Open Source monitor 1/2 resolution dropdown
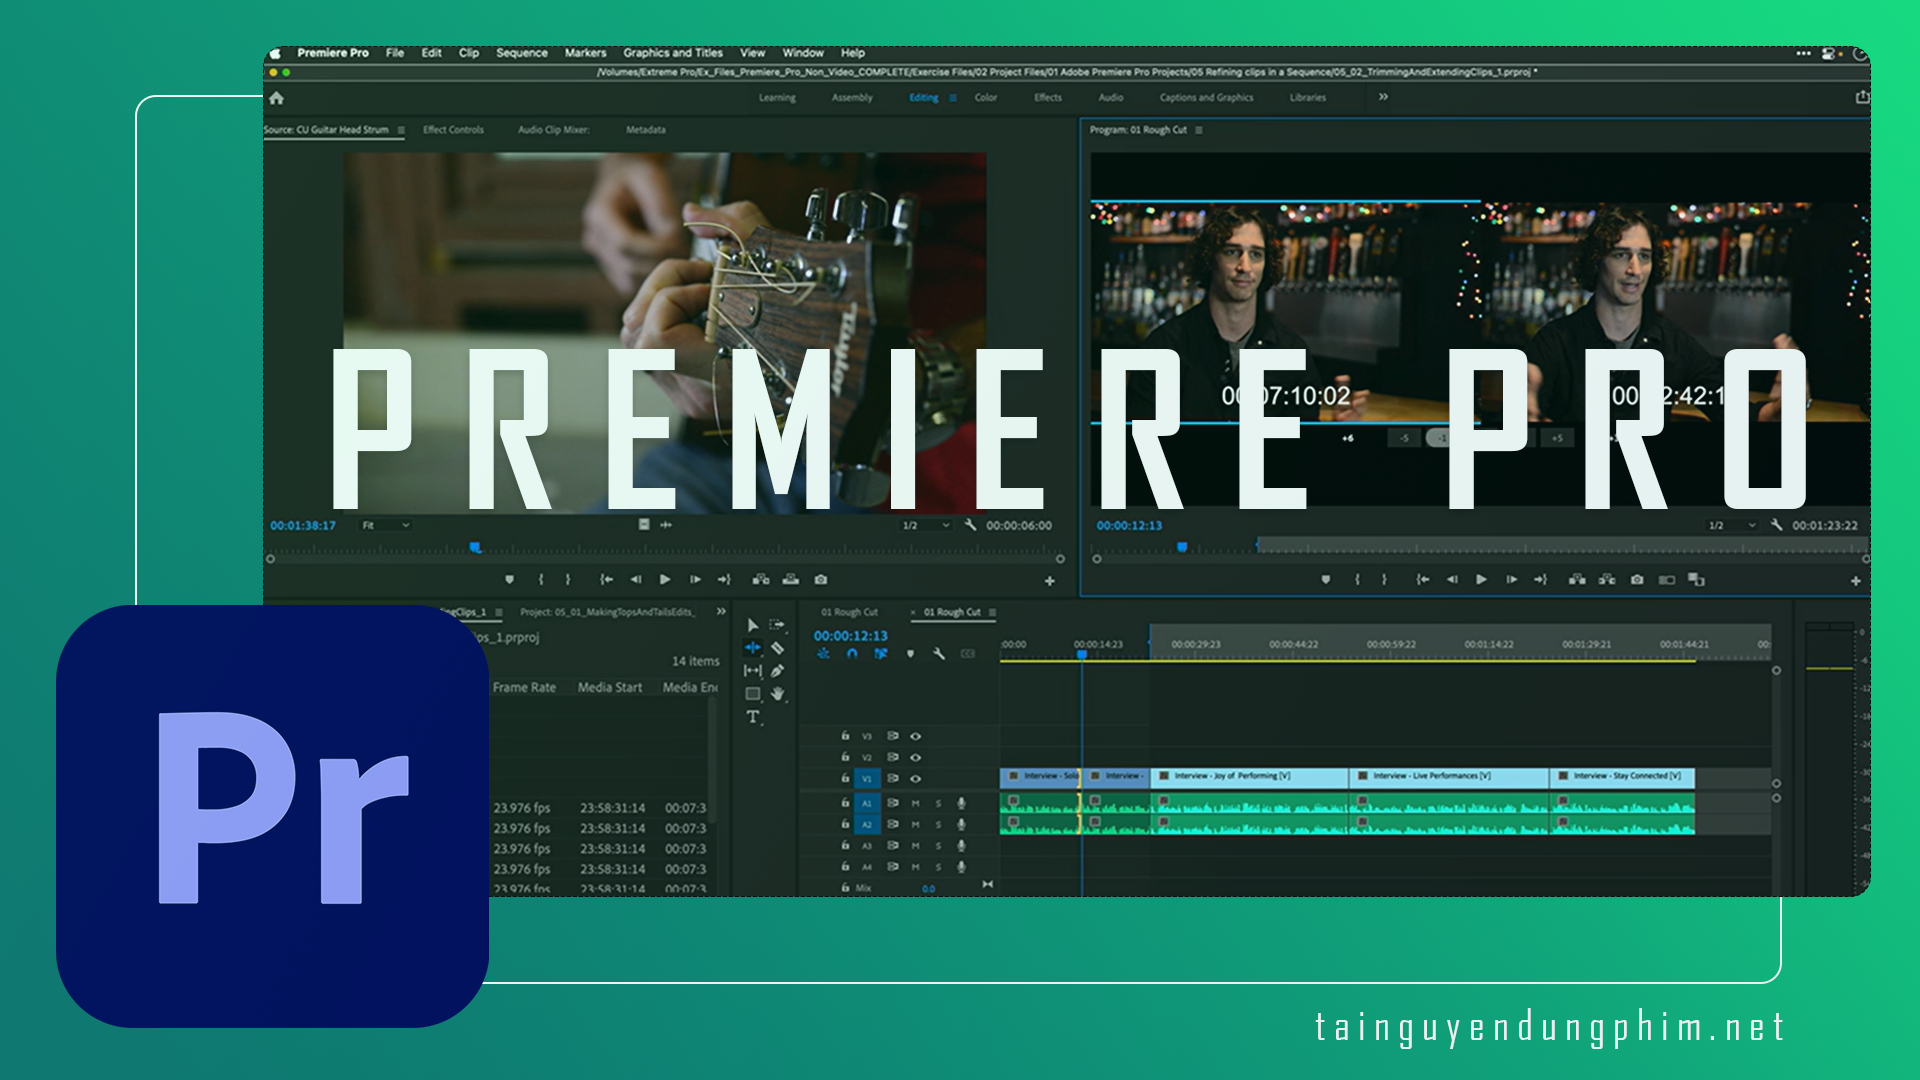 (925, 525)
